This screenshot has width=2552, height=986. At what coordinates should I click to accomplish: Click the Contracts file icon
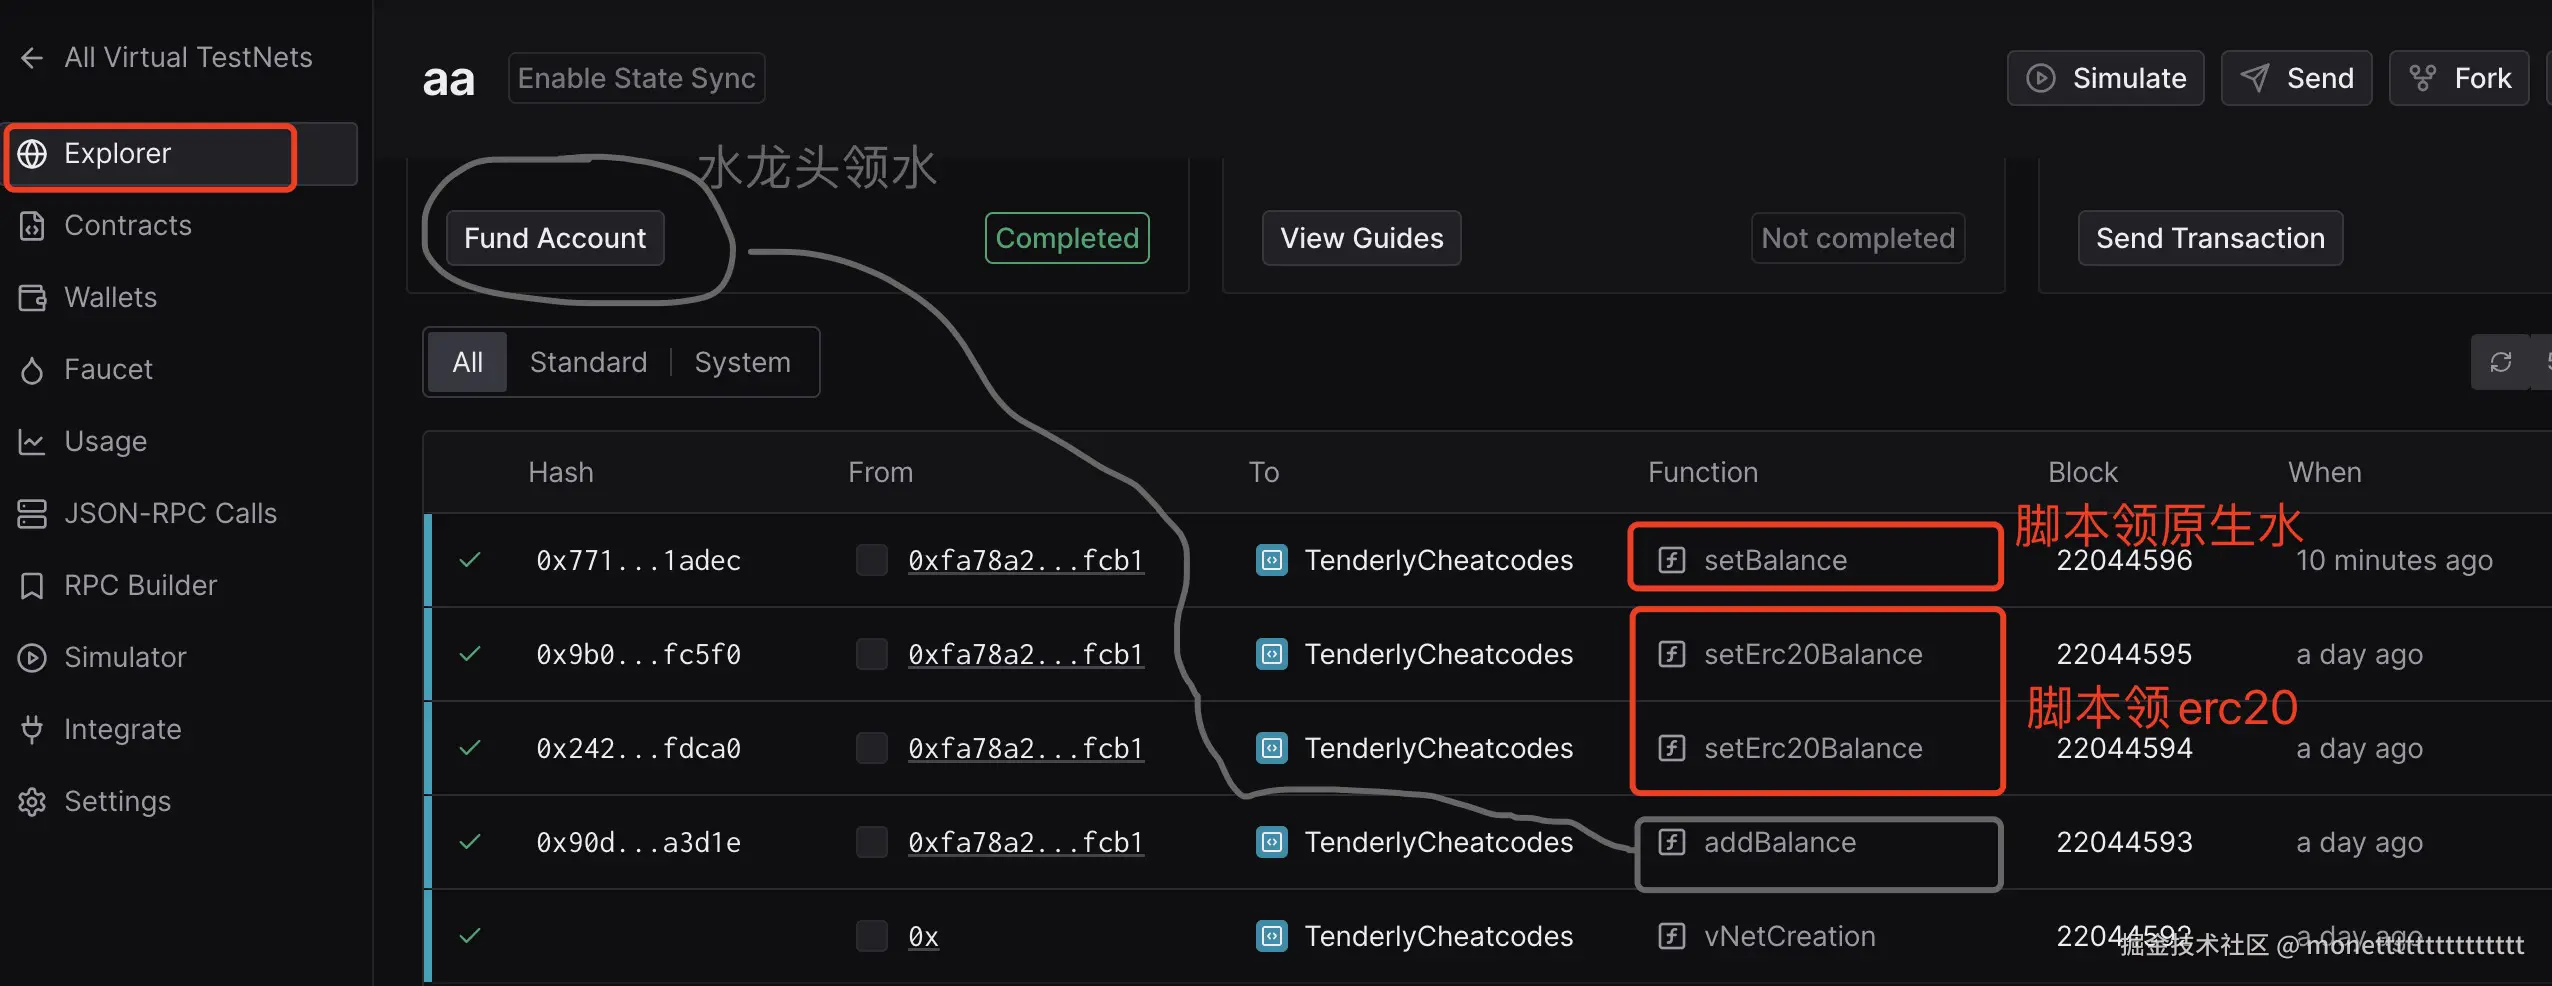click(x=32, y=226)
